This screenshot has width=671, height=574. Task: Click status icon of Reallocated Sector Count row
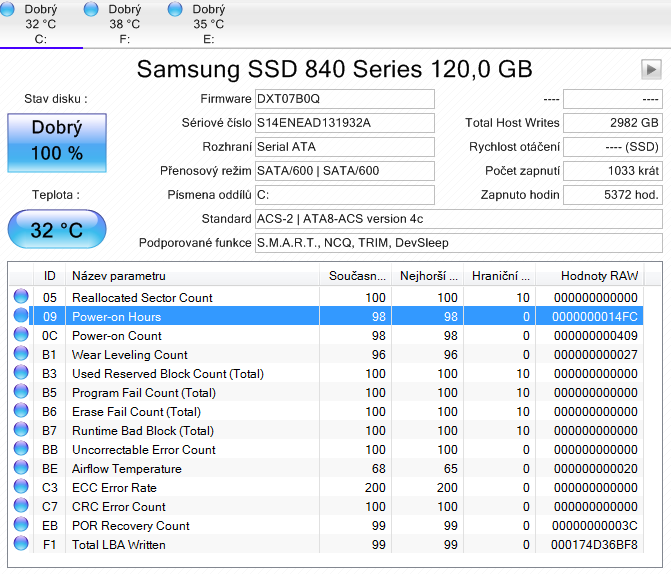point(21,296)
